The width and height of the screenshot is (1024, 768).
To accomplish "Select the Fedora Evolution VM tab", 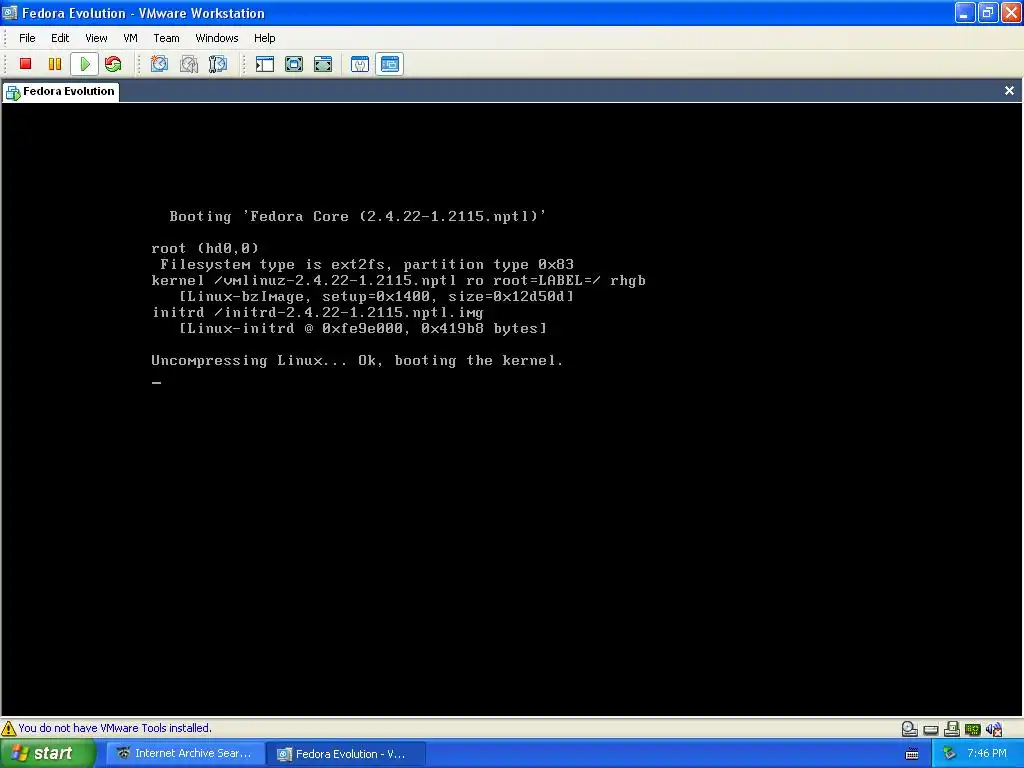I will (61, 91).
